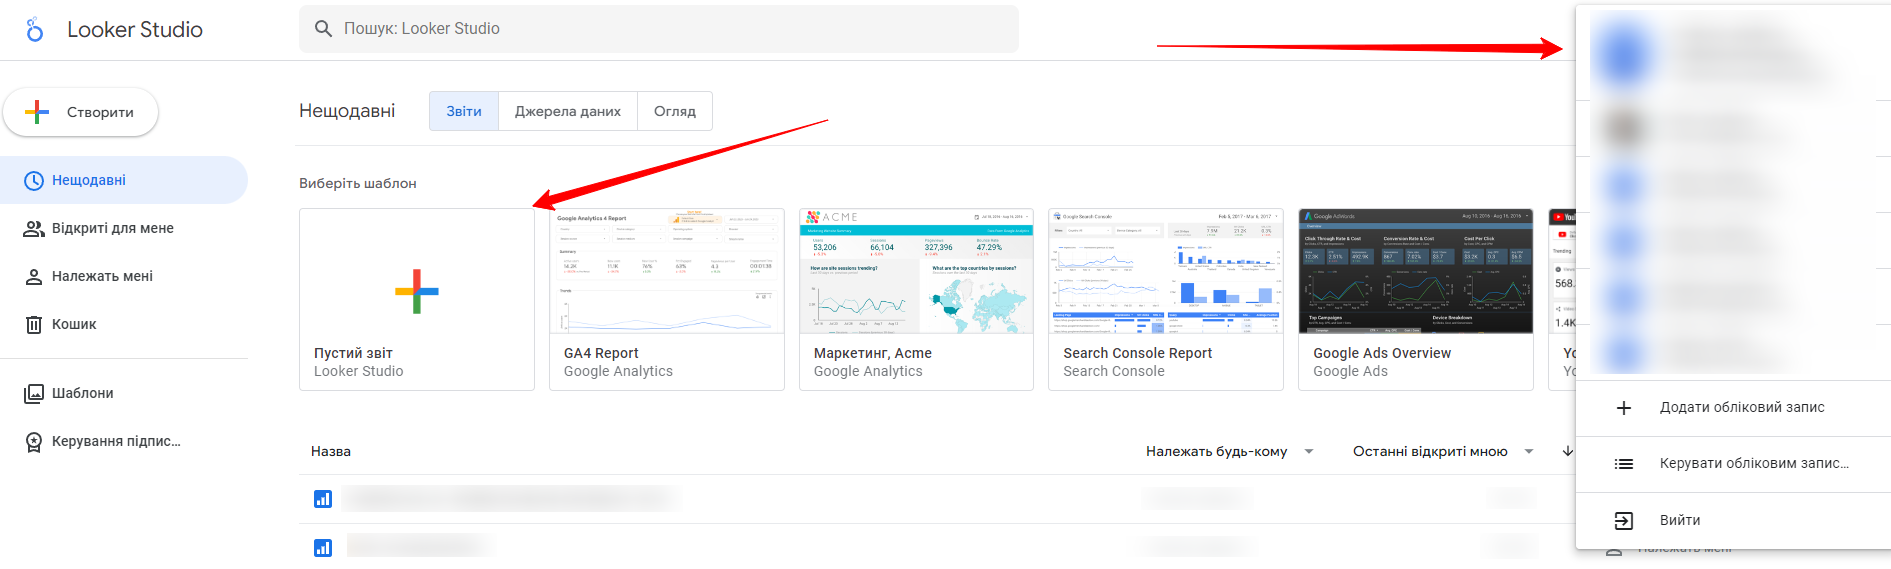Click the gallery icon beside Шаблони
Viewport: 1891px width, 569px height.
click(34, 394)
